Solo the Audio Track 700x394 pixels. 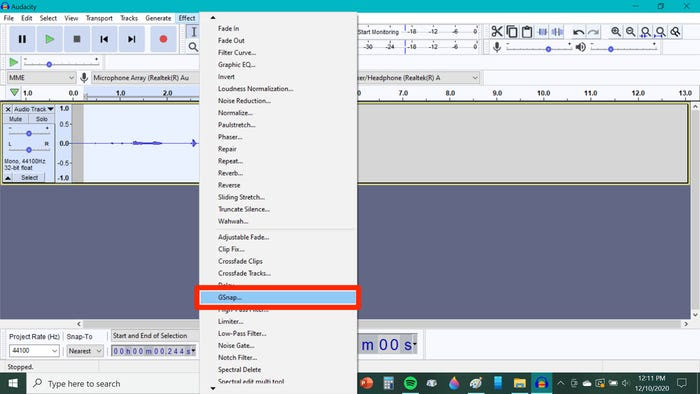[42, 119]
